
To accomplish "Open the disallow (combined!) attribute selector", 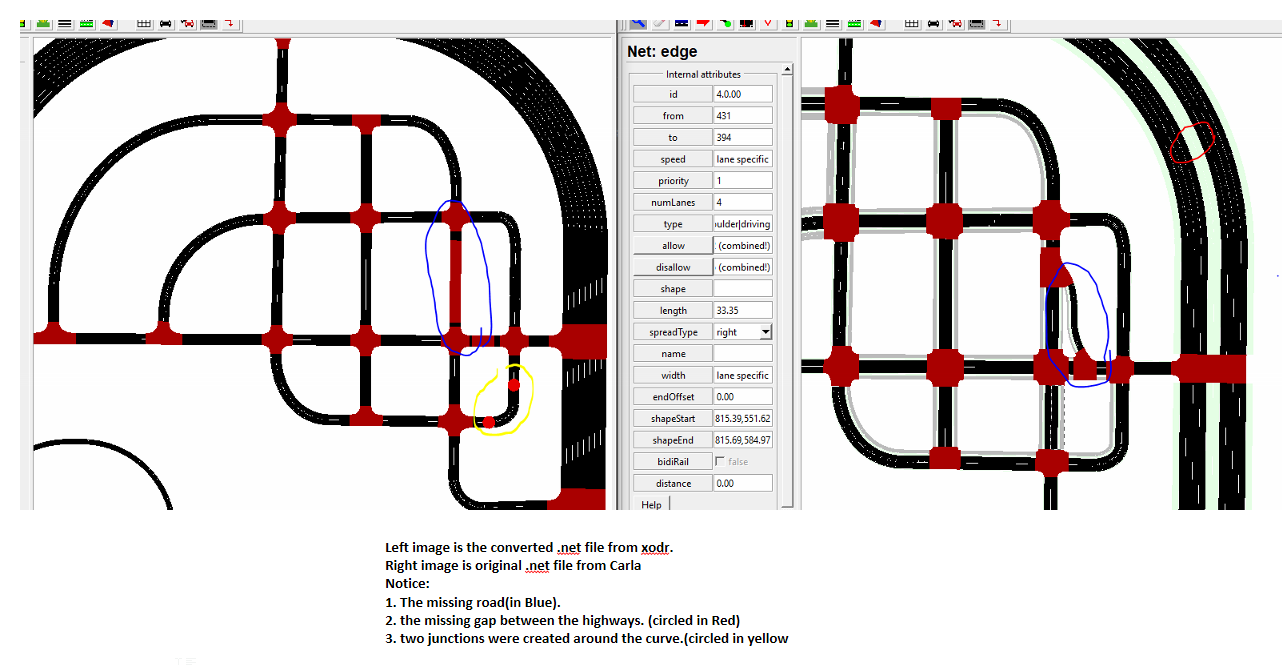I will pos(742,266).
